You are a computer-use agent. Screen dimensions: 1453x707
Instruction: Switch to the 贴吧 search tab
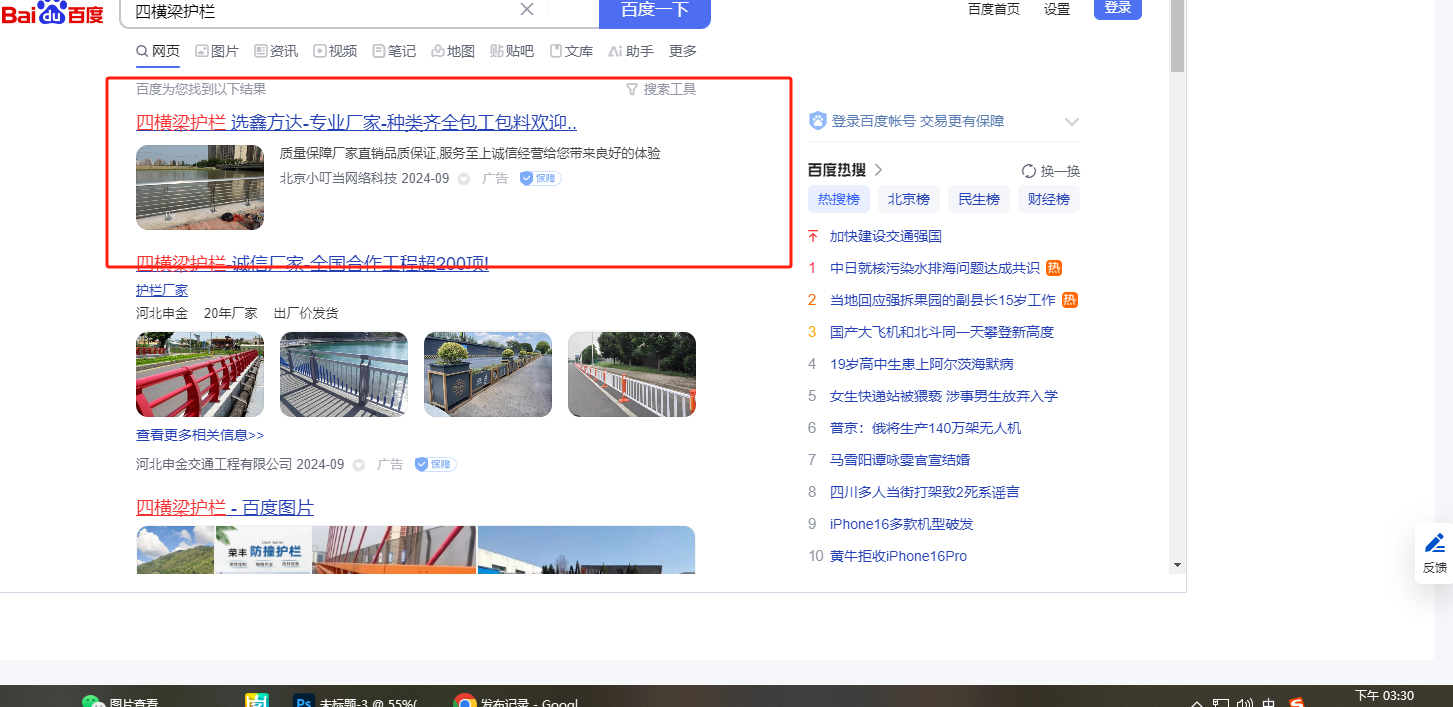(x=512, y=51)
